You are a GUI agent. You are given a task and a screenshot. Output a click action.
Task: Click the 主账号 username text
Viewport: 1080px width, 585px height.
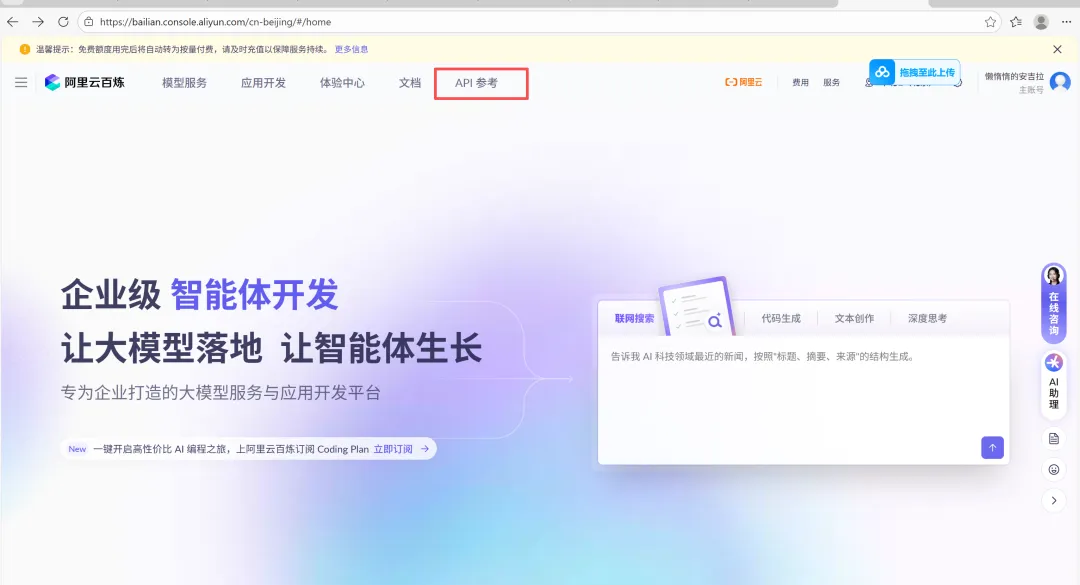[1031, 90]
